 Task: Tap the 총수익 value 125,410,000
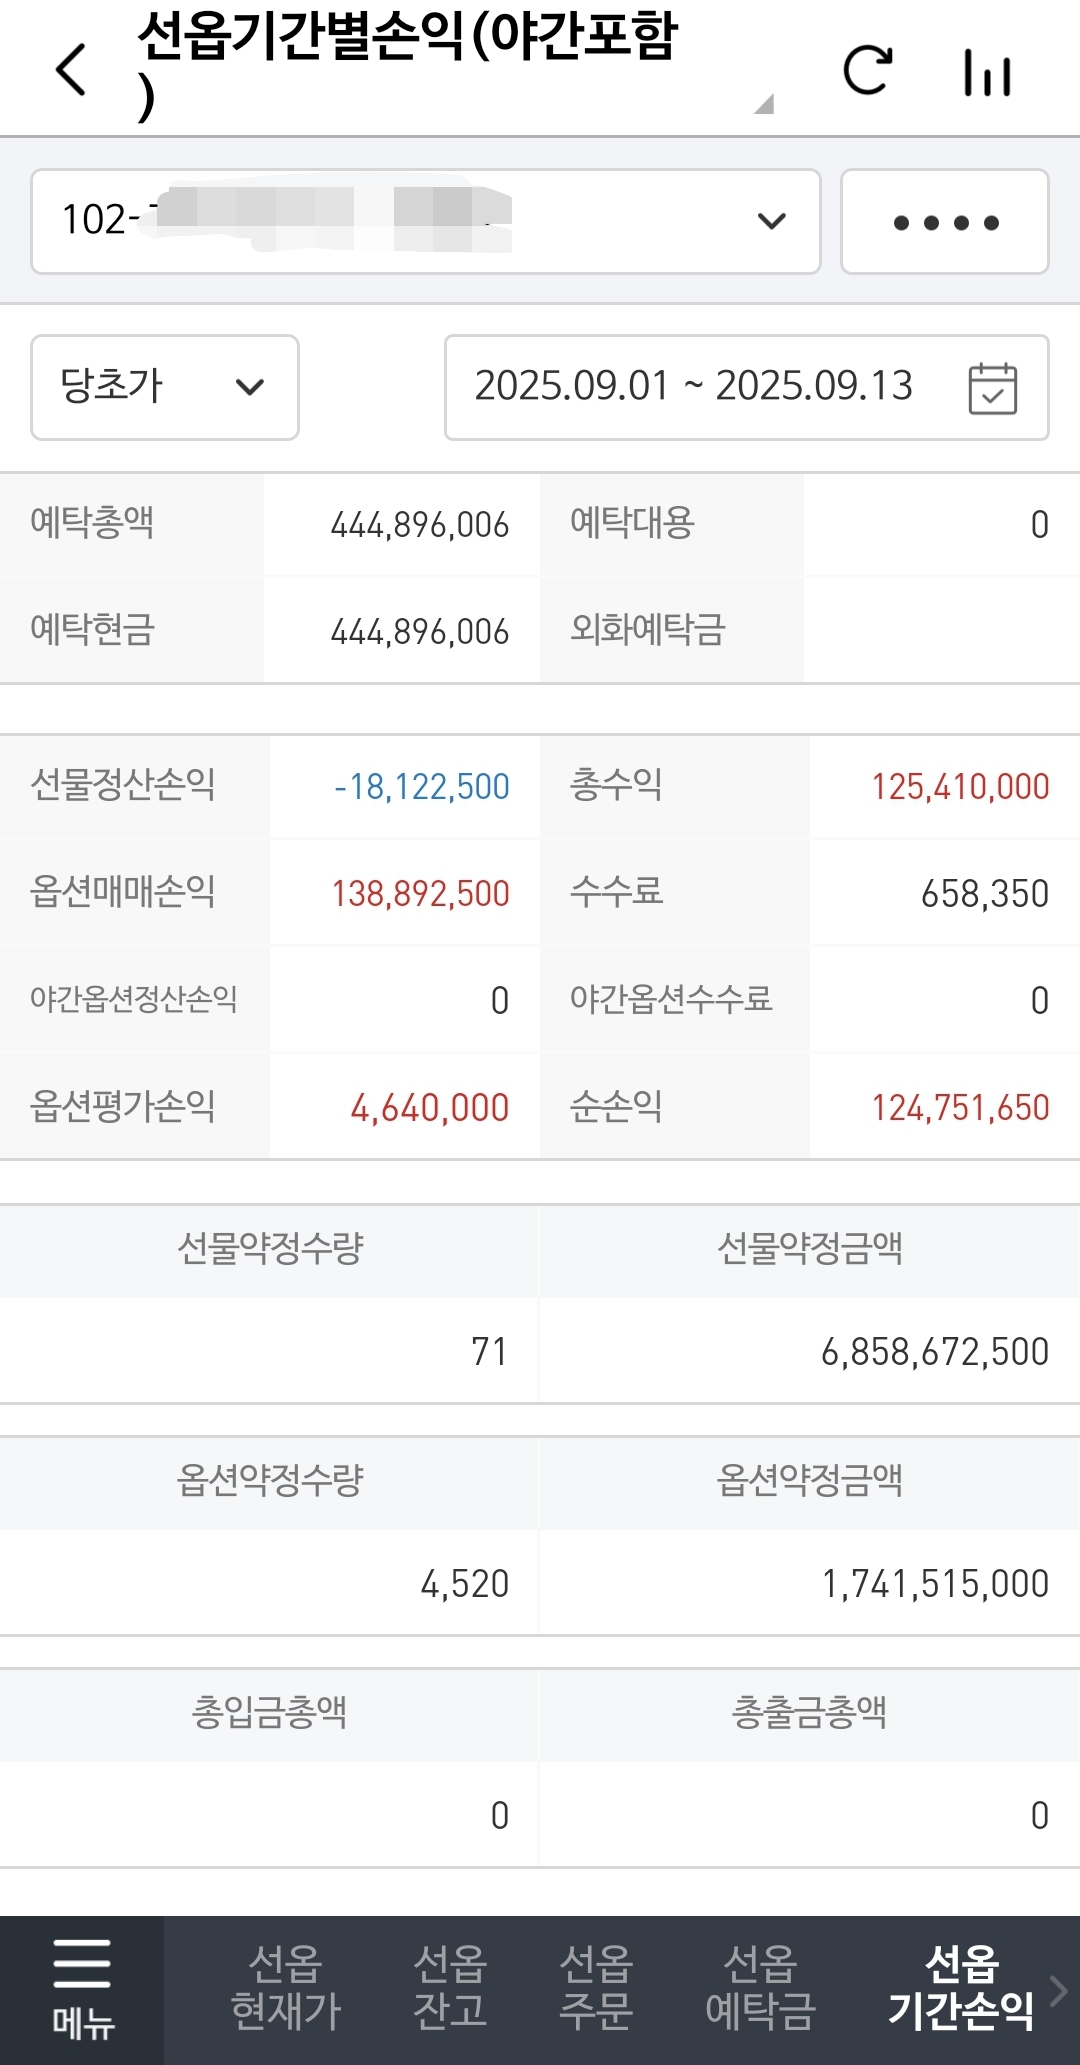coord(961,787)
